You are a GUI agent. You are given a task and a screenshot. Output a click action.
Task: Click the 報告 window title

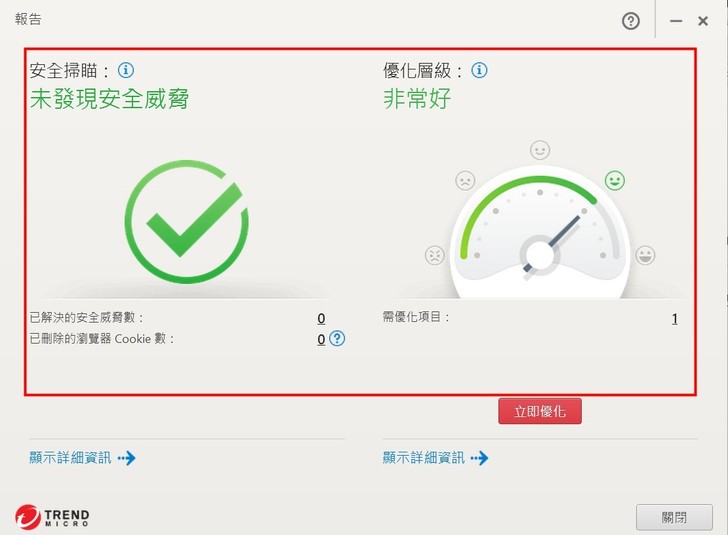pos(28,19)
